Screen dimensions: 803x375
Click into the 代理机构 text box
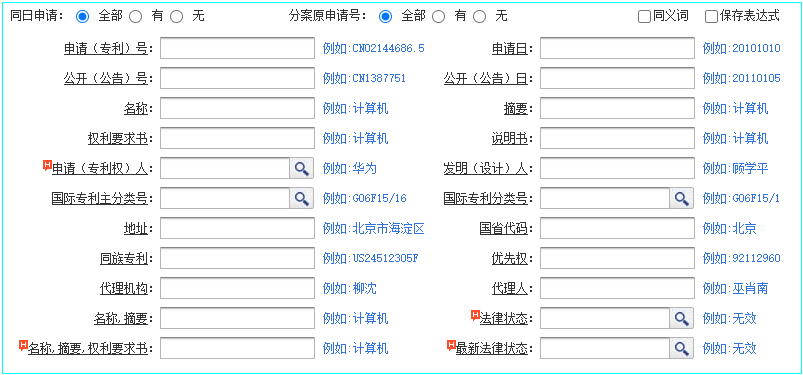point(238,288)
